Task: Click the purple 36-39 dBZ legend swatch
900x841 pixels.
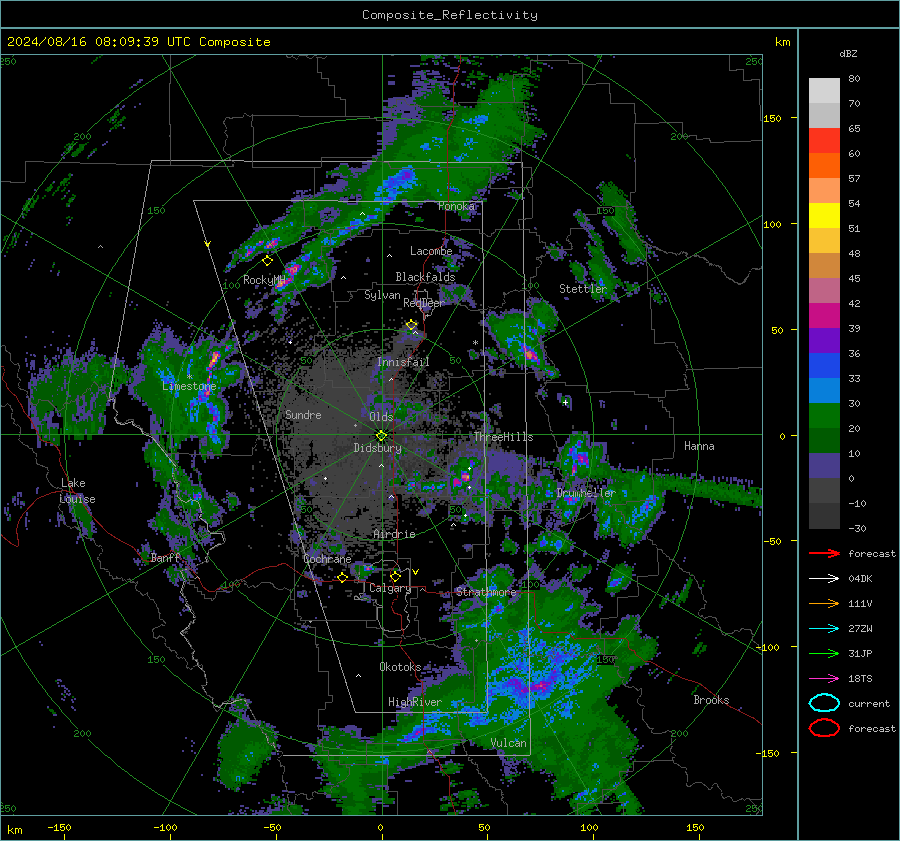Action: coord(824,341)
